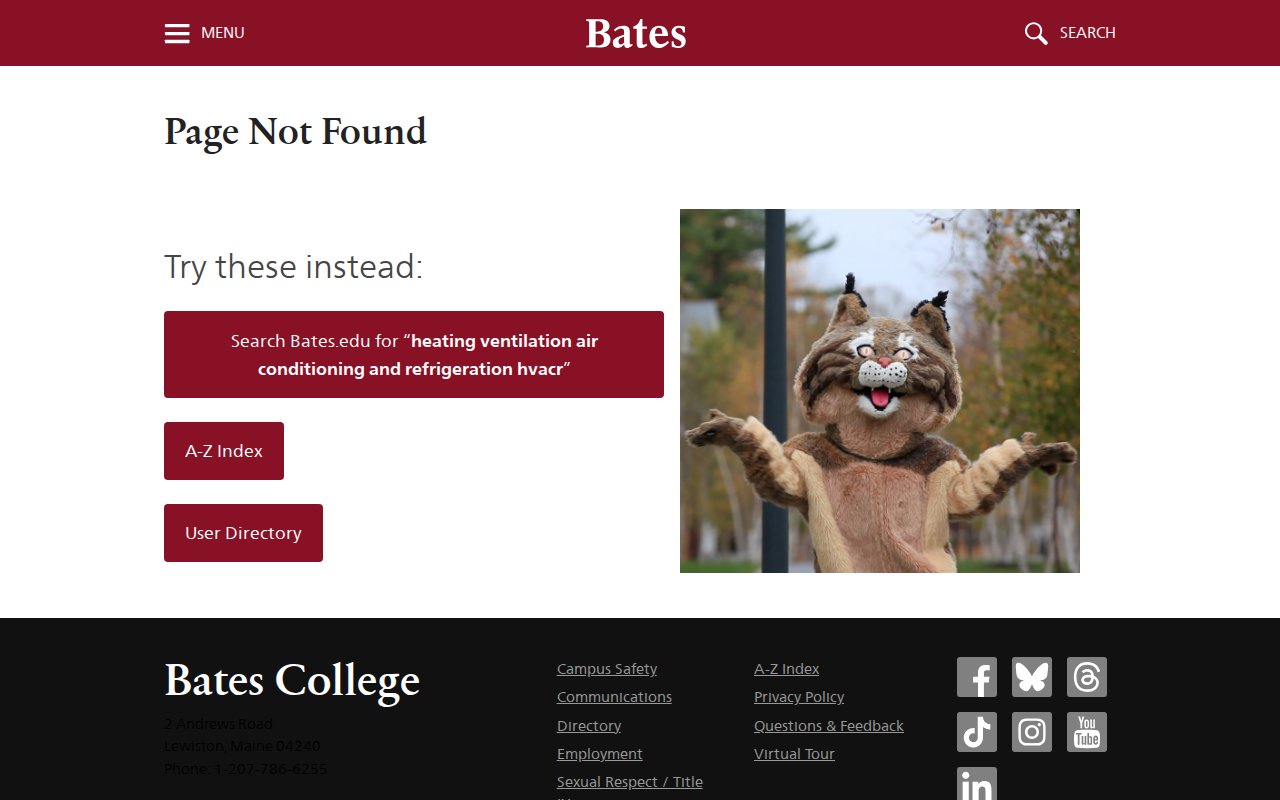This screenshot has width=1280, height=800.
Task: Click the search magnifier icon
Action: pos(1036,33)
